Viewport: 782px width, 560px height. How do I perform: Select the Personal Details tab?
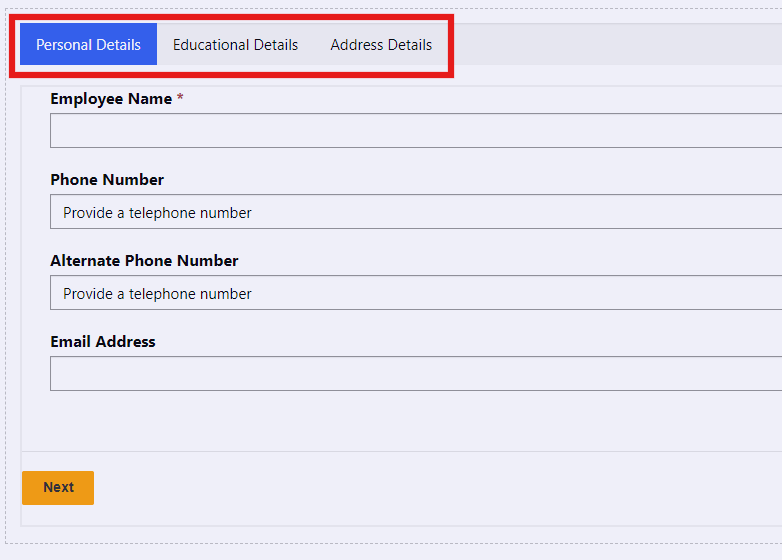point(88,45)
